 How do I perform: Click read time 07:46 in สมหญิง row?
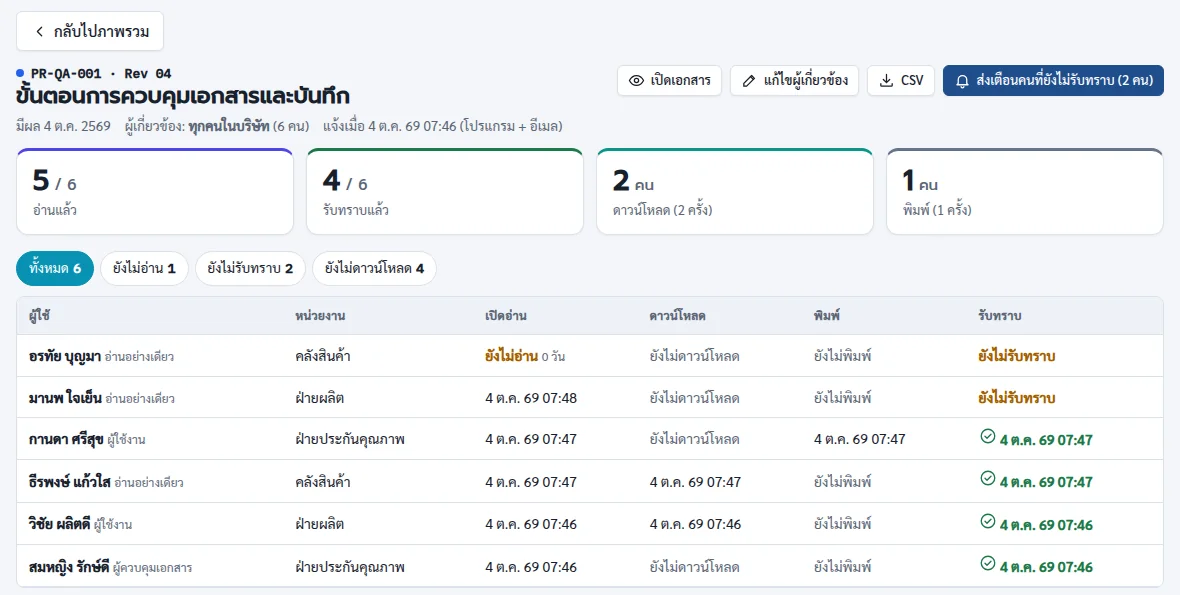click(531, 566)
